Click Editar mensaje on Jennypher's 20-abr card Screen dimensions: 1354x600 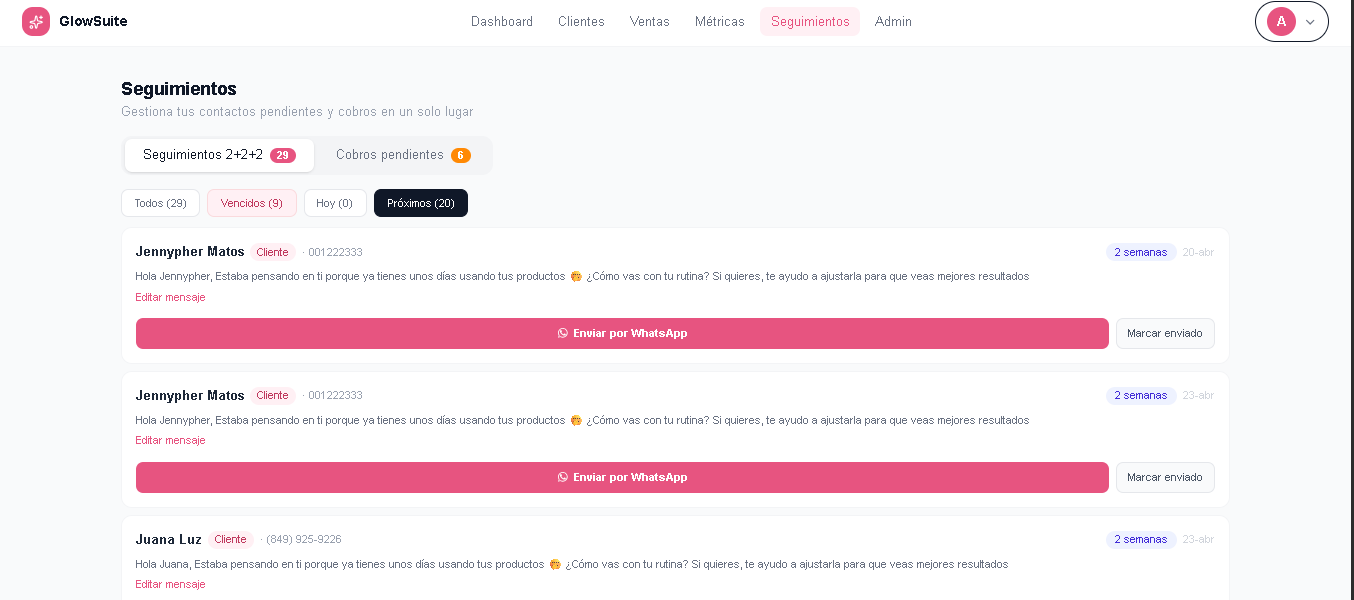[x=170, y=297]
